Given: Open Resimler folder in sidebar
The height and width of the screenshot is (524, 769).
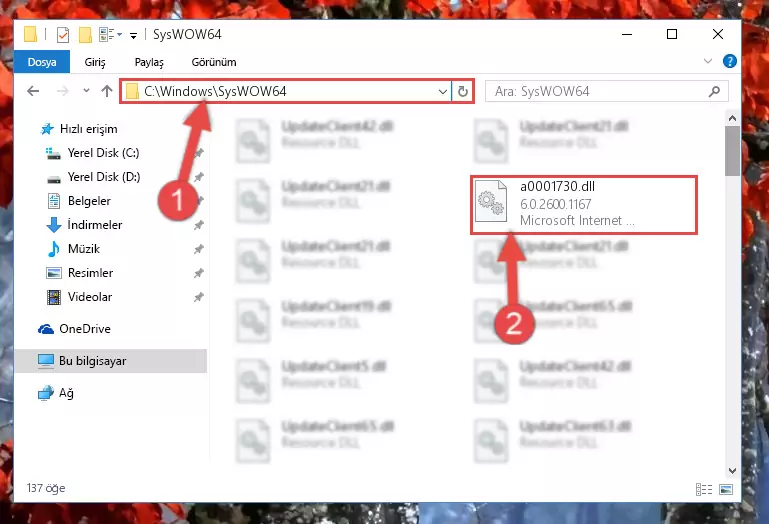Looking at the screenshot, I should click(x=79, y=273).
